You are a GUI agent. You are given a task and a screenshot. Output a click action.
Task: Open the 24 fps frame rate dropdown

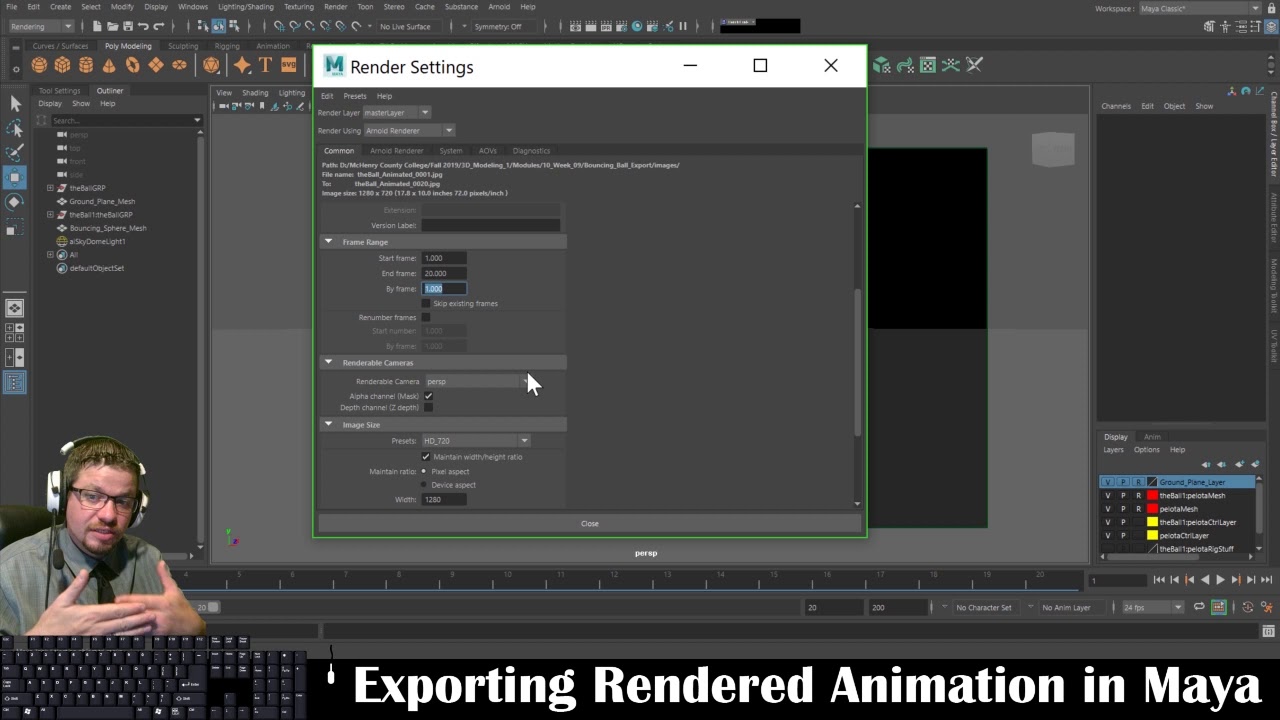click(1152, 607)
